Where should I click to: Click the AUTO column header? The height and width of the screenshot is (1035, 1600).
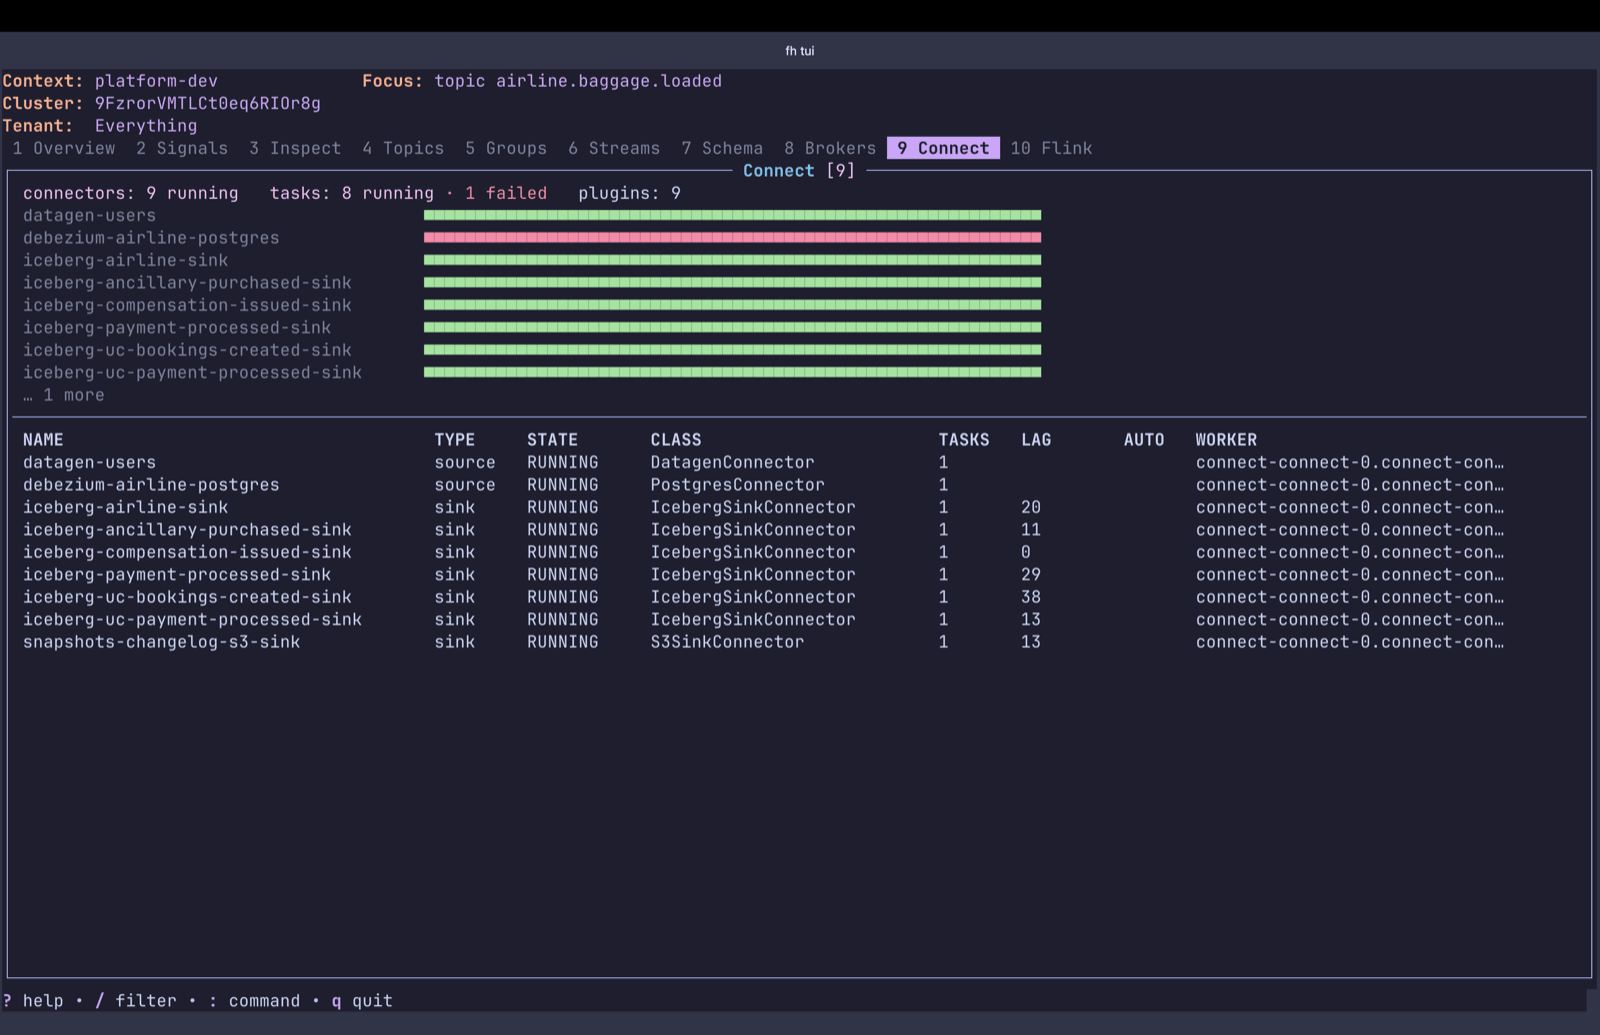point(1144,440)
